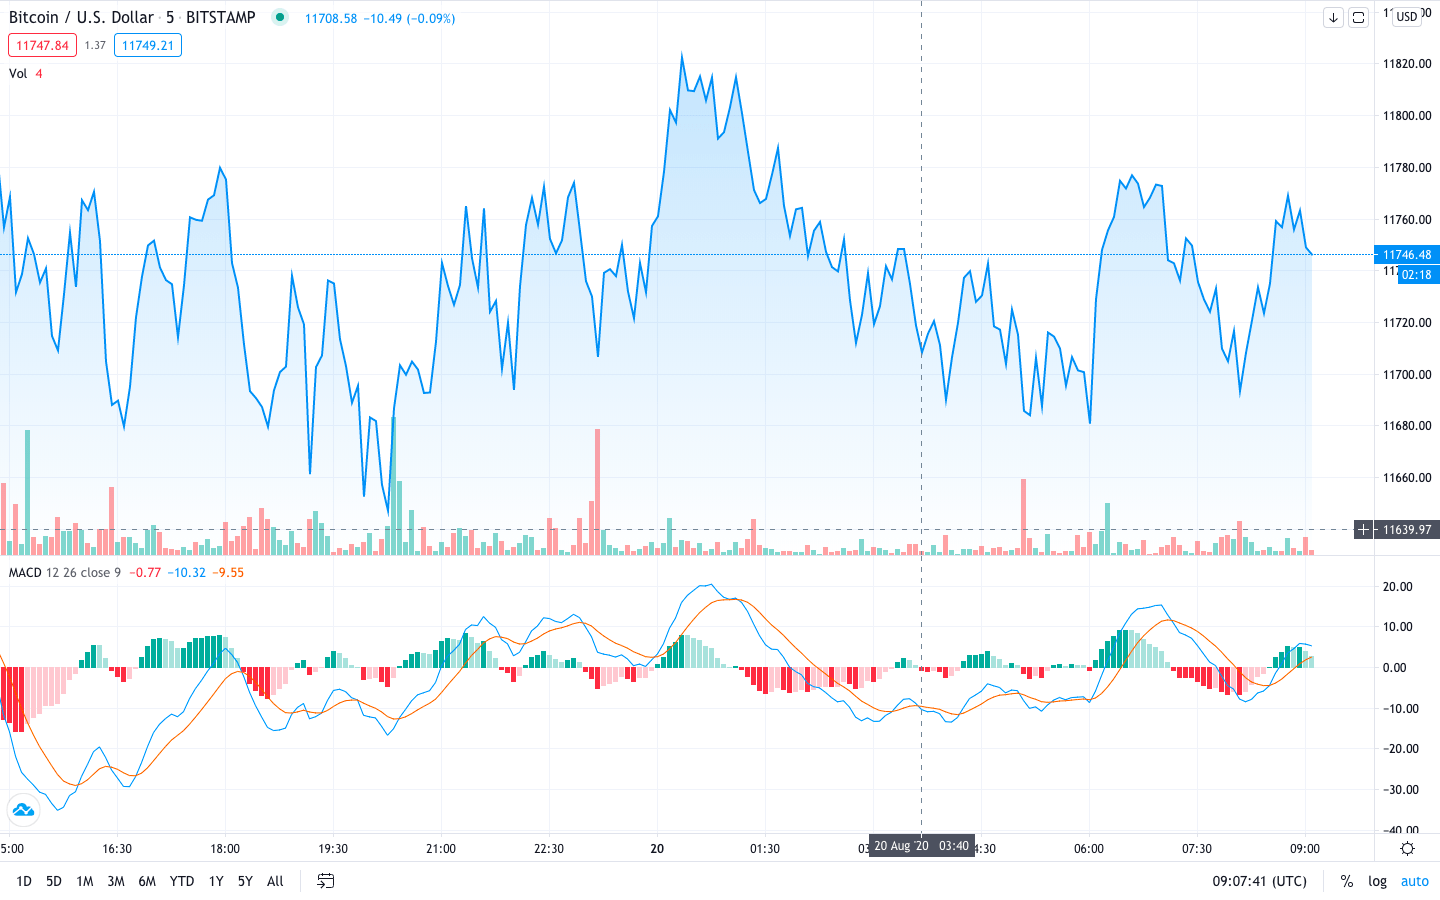Image resolution: width=1440 pixels, height=900 pixels.
Task: Click the 11639.97 crosshair price label
Action: tap(1406, 529)
